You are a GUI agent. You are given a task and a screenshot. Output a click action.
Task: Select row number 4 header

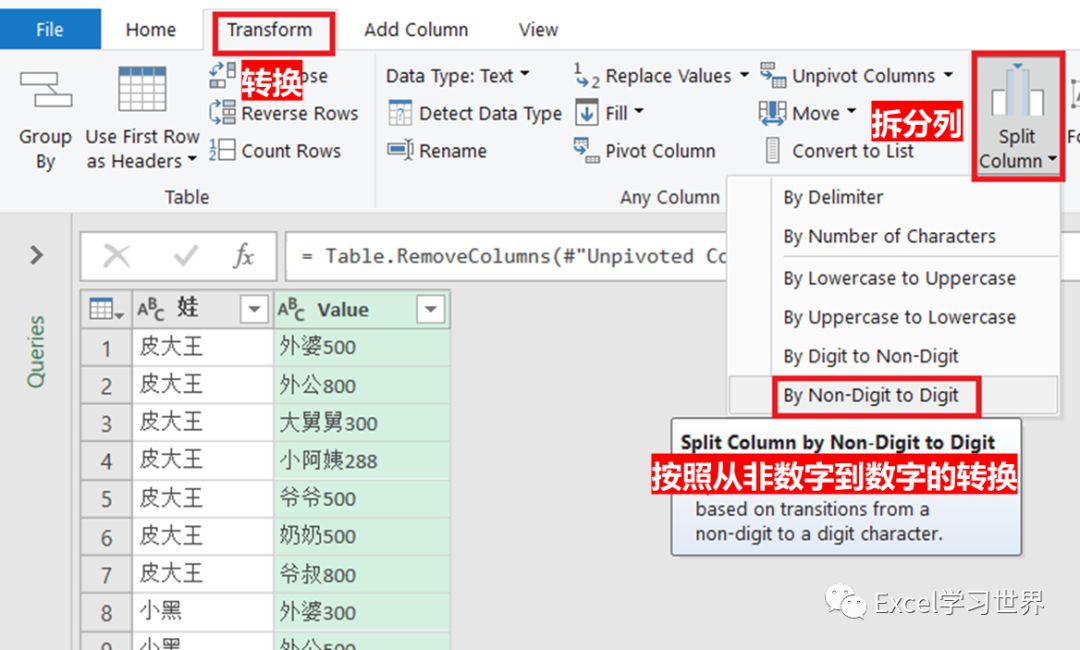tap(106, 461)
